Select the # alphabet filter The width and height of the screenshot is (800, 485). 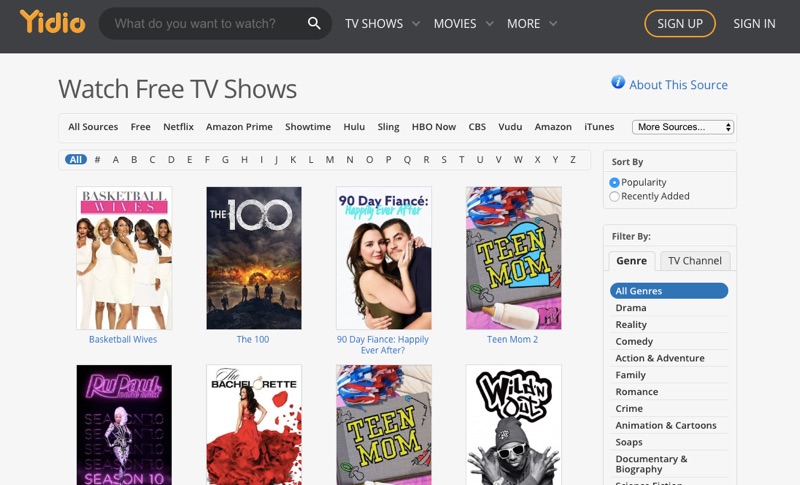97,160
